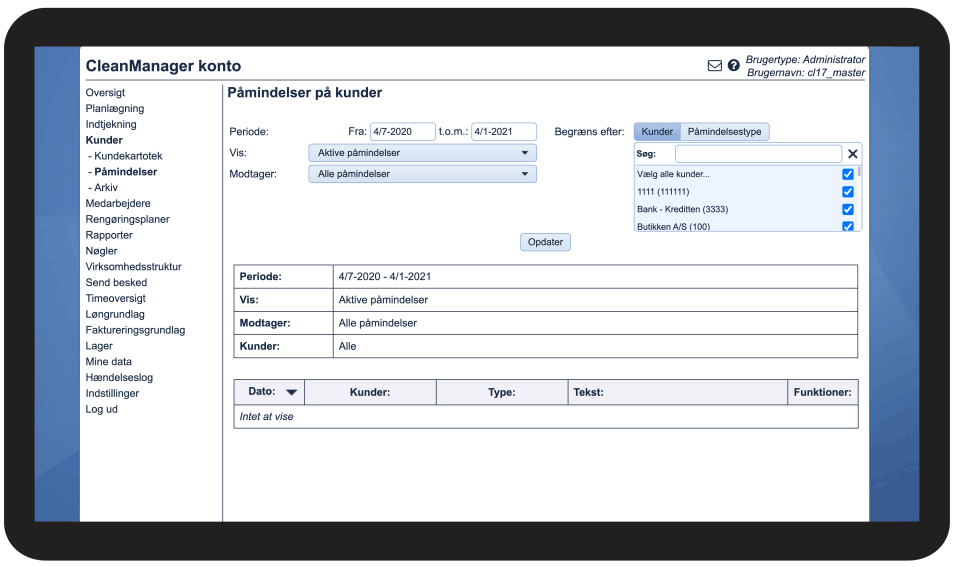Switch to the Kunder filter tab

pos(657,131)
